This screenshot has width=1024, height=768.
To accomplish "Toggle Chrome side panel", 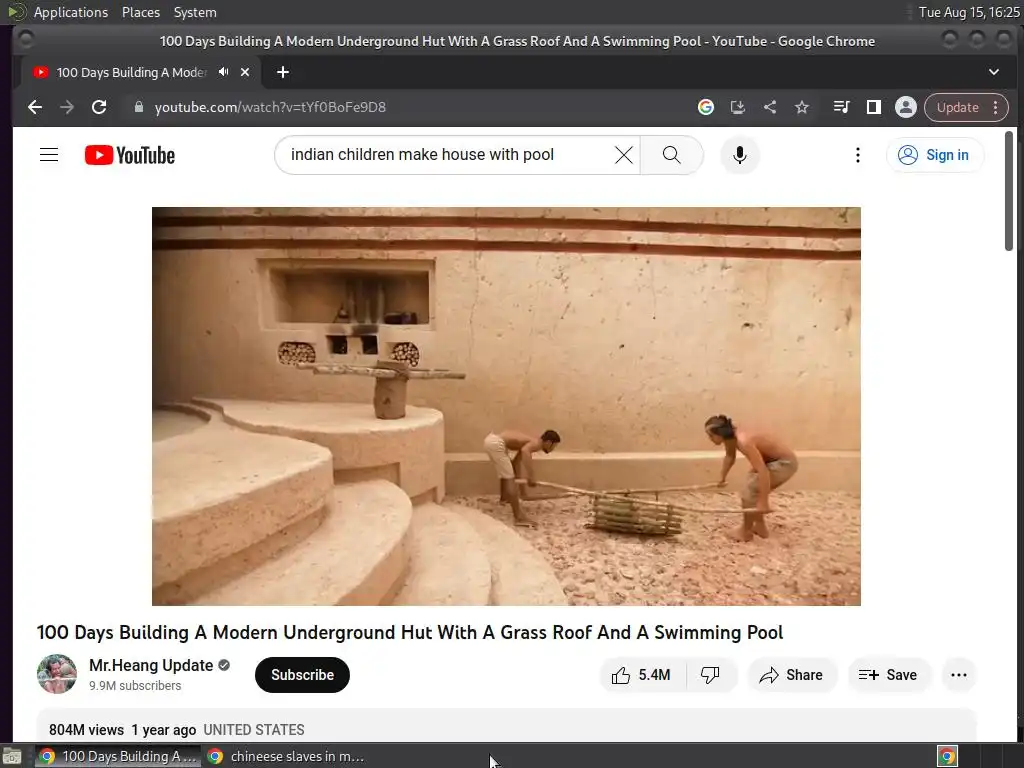I will pos(874,107).
